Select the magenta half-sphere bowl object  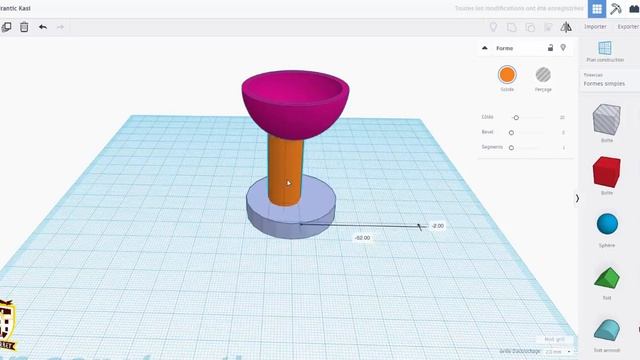295,104
